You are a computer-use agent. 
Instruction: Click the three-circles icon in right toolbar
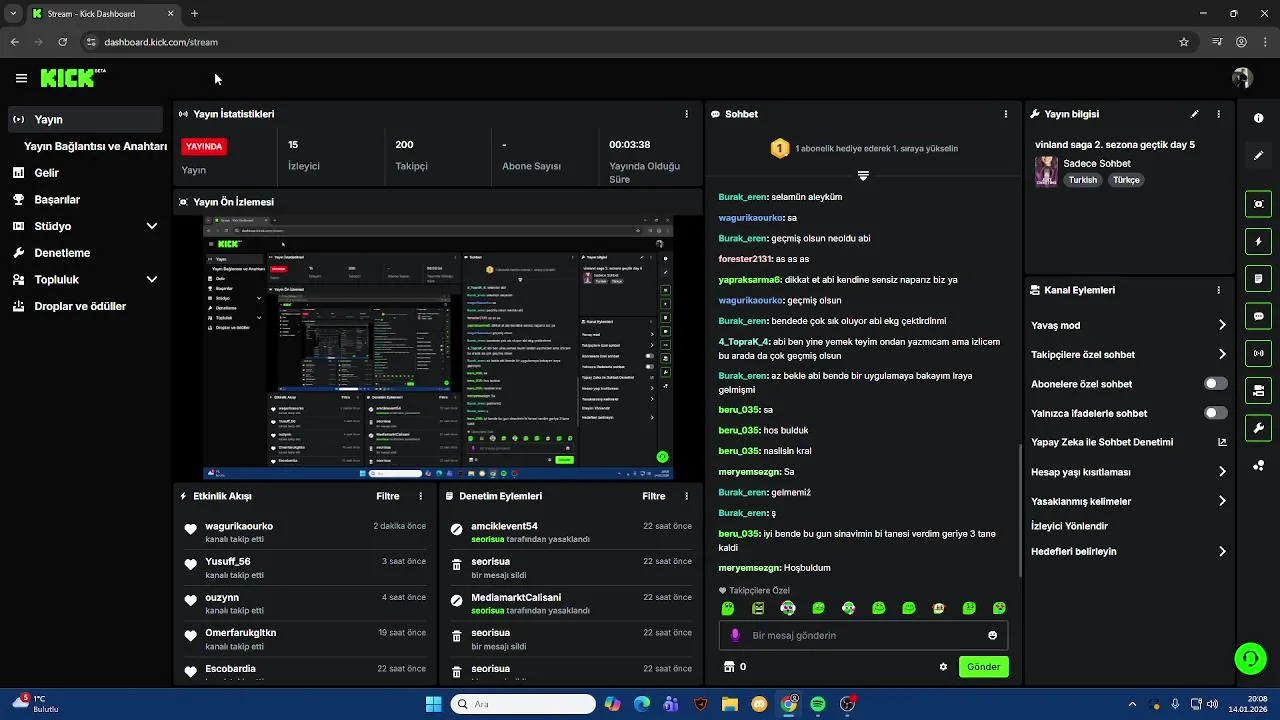(1258, 465)
